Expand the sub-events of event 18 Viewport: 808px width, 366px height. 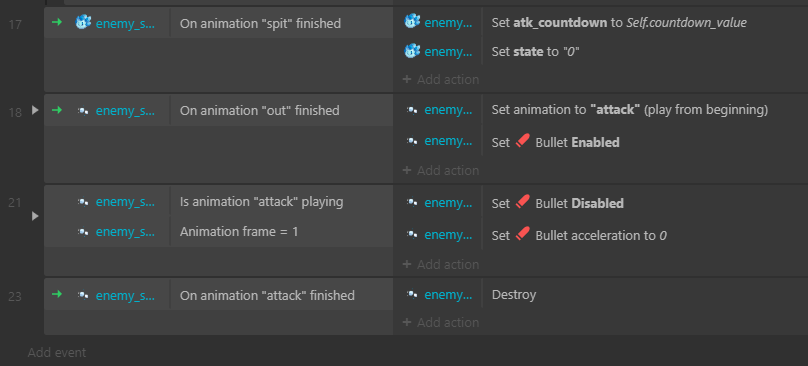tap(35, 110)
